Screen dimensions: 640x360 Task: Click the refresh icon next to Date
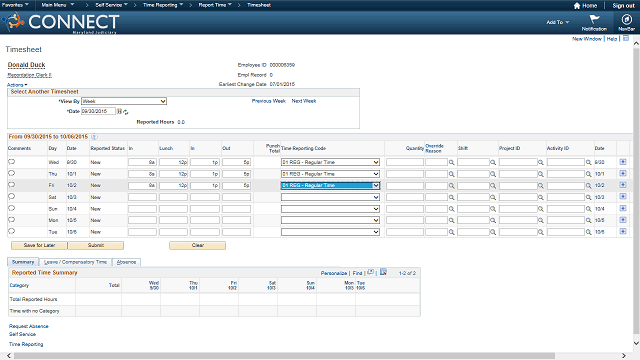click(x=126, y=112)
